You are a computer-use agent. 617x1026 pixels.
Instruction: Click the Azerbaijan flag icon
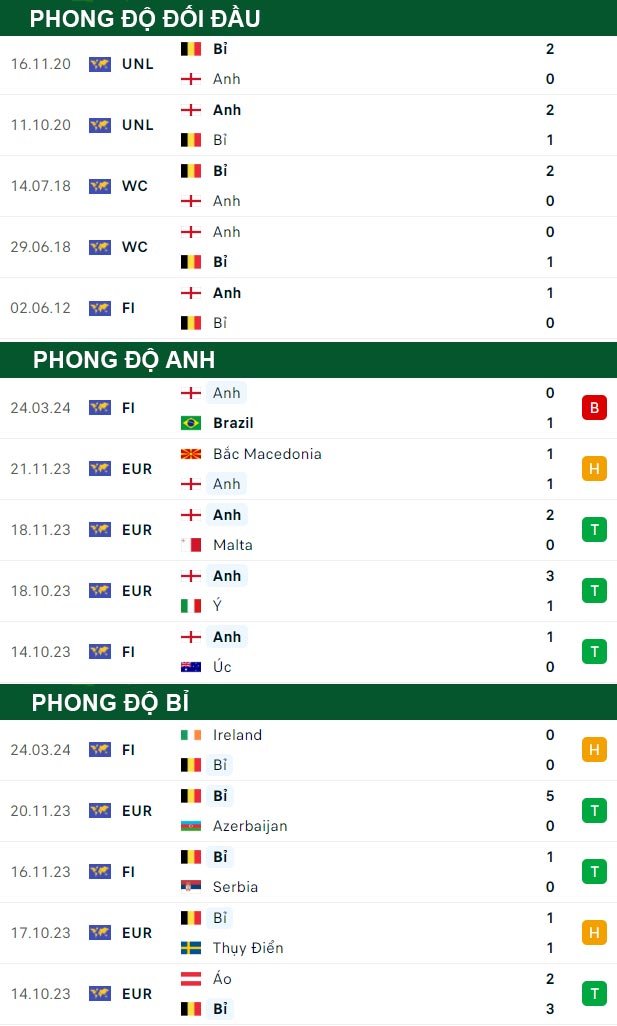coord(191,826)
